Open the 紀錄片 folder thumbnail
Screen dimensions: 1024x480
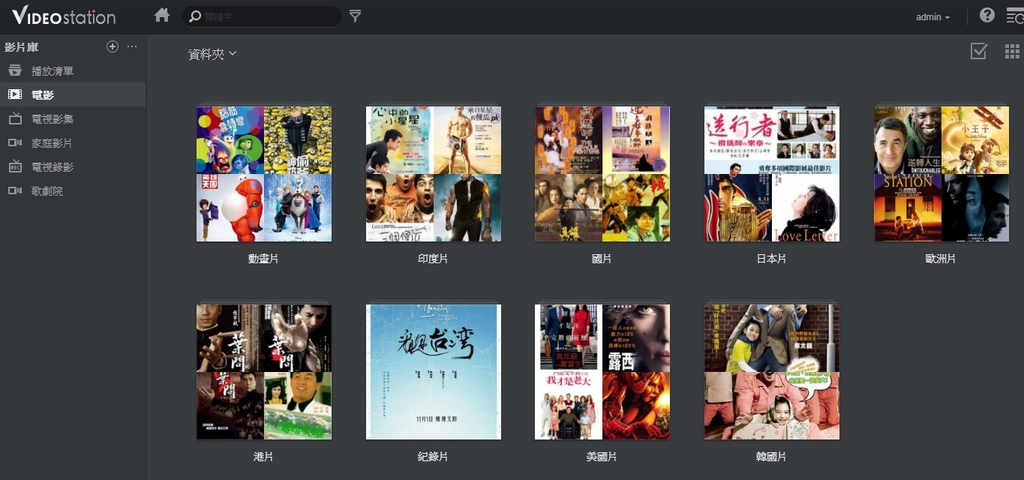pos(433,372)
